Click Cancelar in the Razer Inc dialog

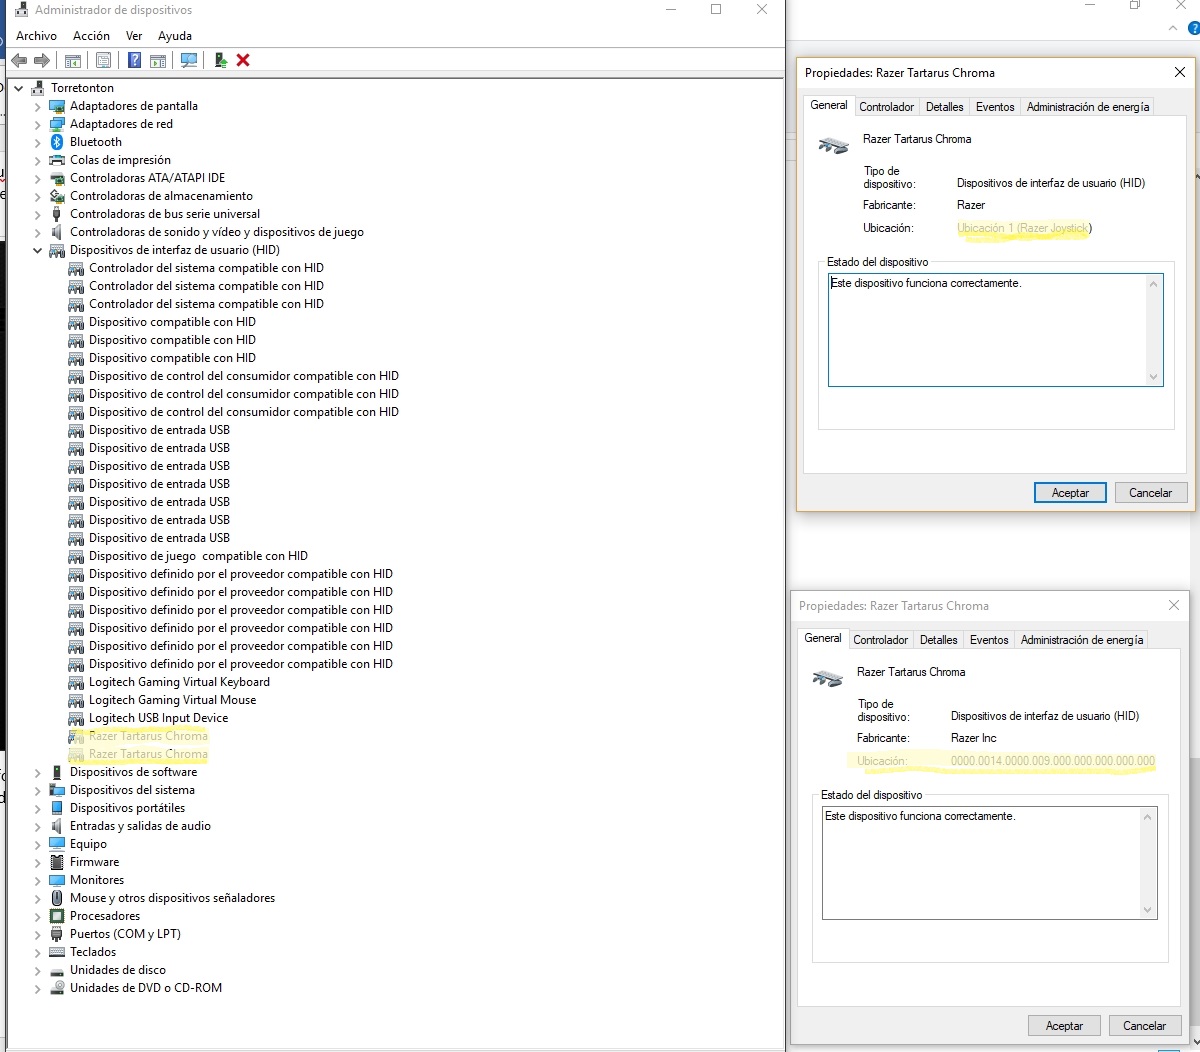point(1144,1026)
